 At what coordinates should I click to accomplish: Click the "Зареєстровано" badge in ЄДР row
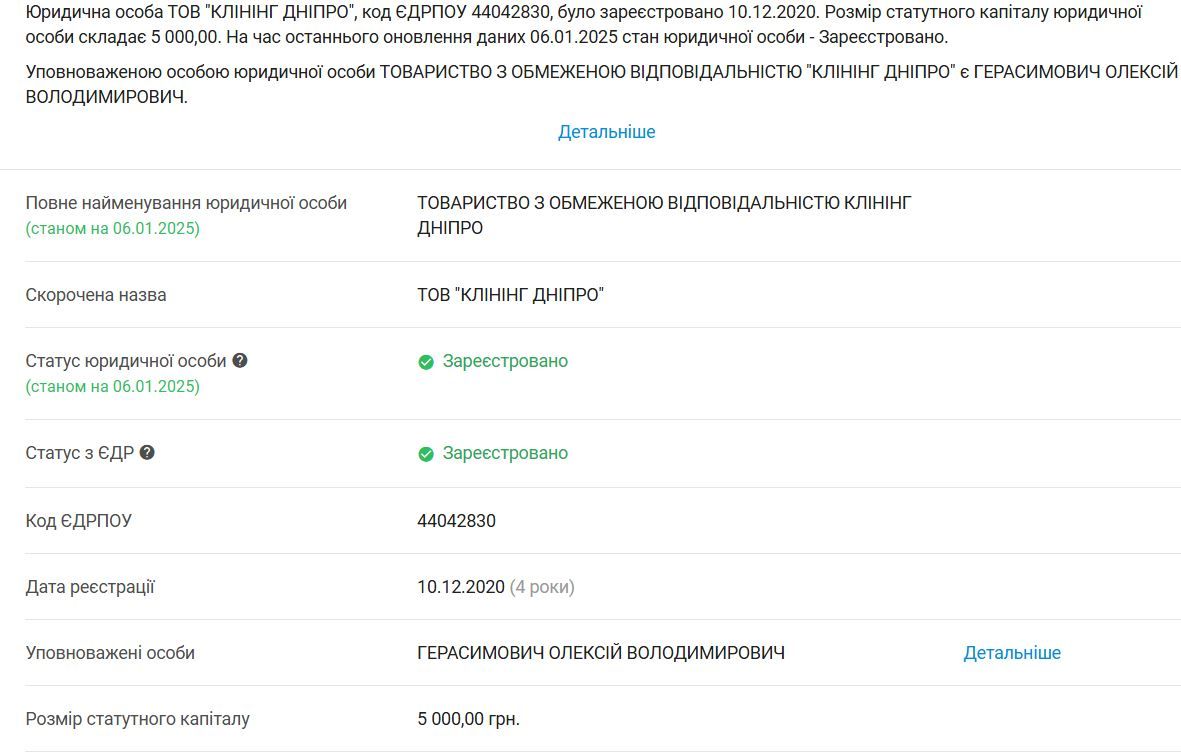(505, 453)
